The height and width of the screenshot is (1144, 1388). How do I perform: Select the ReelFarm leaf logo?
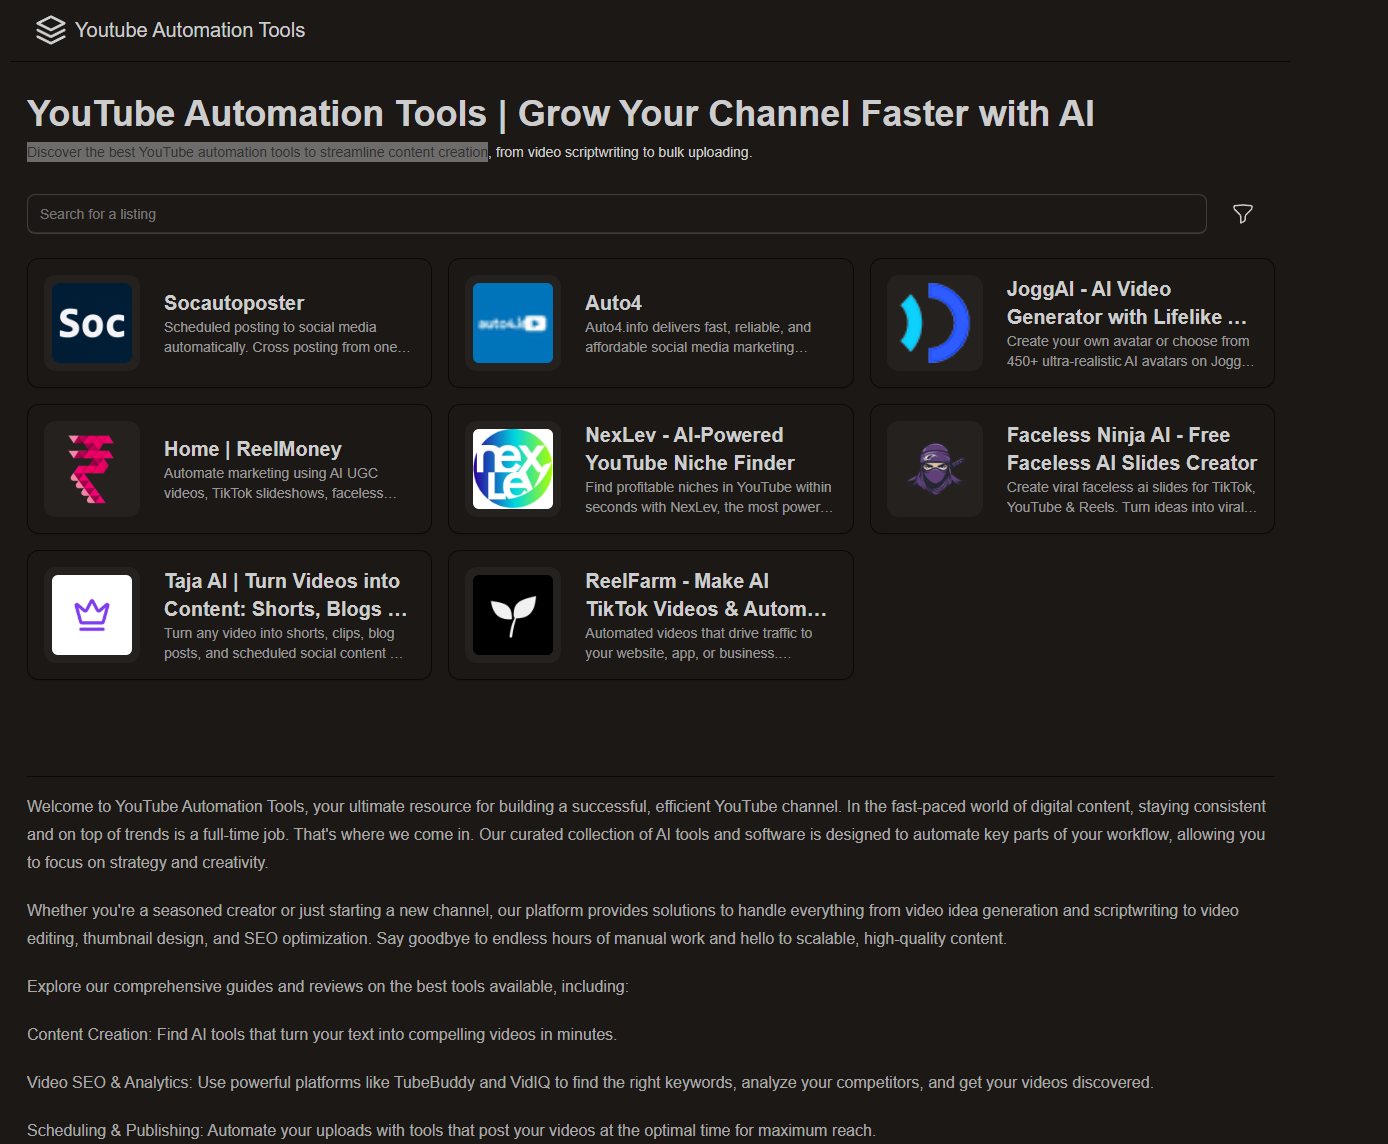[513, 614]
